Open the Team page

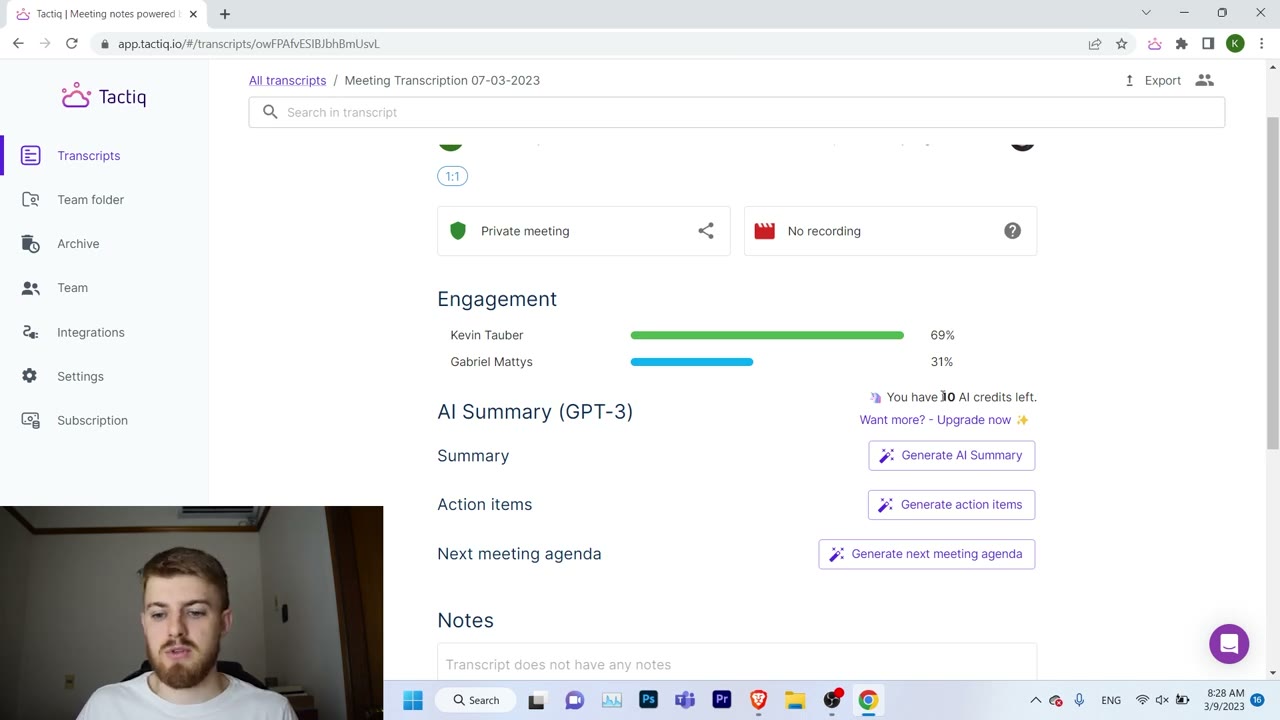pyautogui.click(x=72, y=288)
